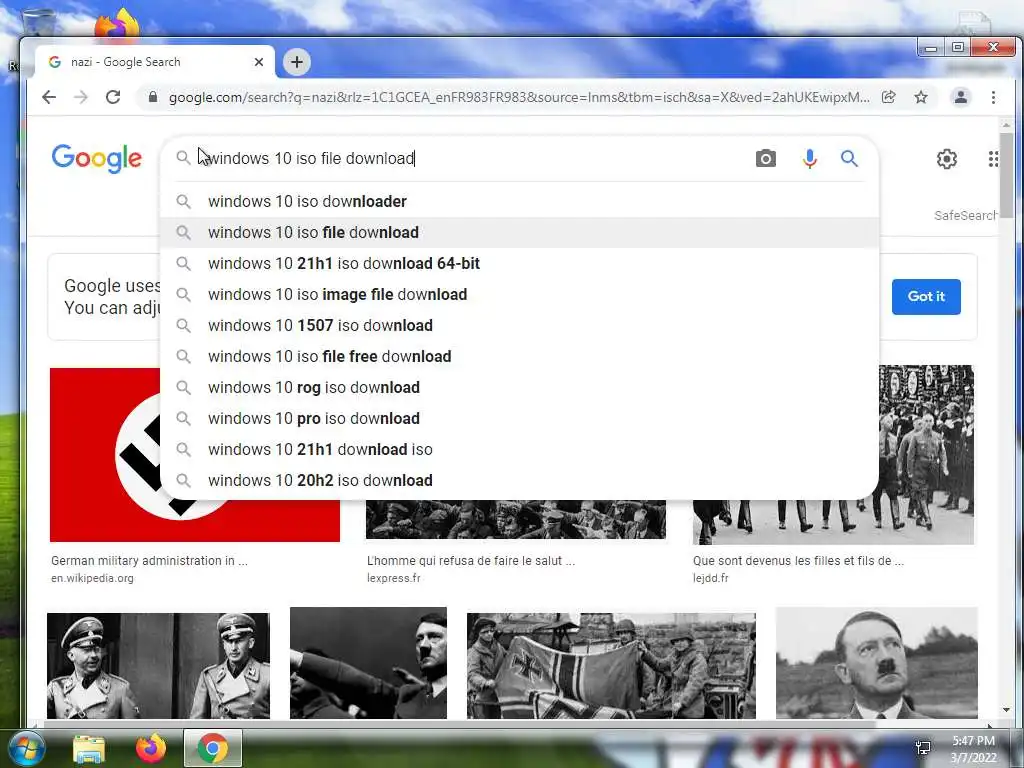Bookmark this page with the star icon
This screenshot has width=1024, height=768.
point(921,97)
